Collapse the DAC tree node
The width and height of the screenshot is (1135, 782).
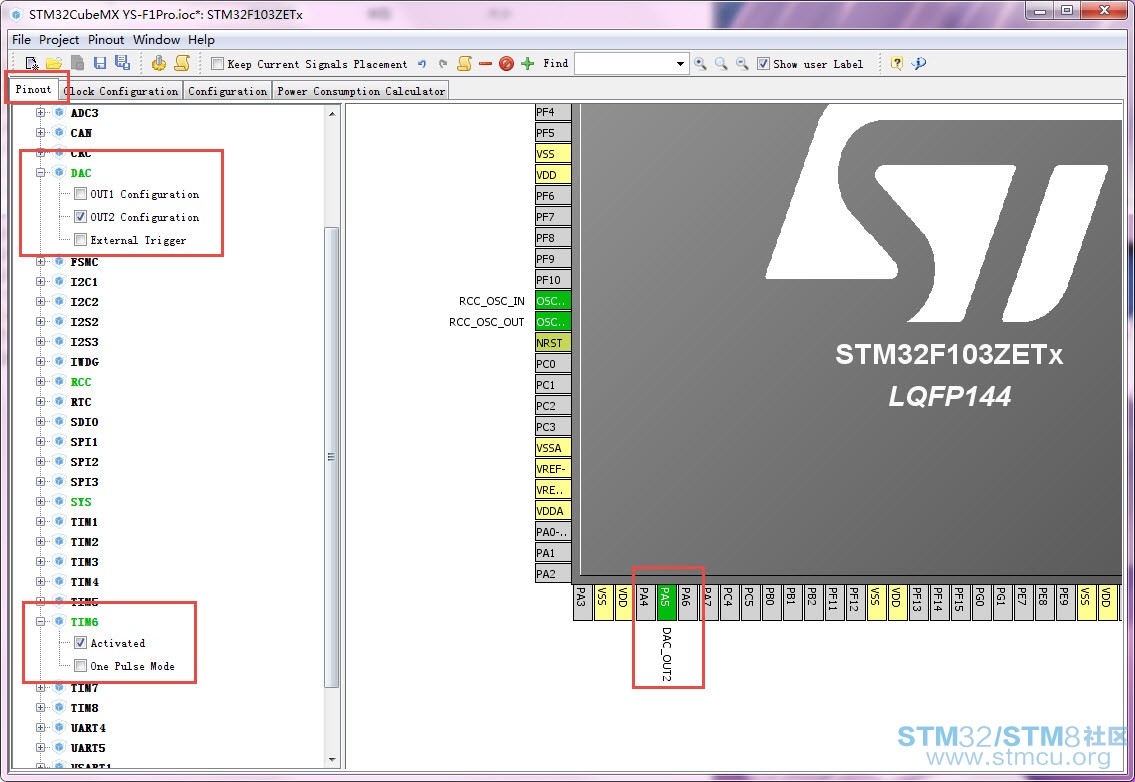[41, 172]
